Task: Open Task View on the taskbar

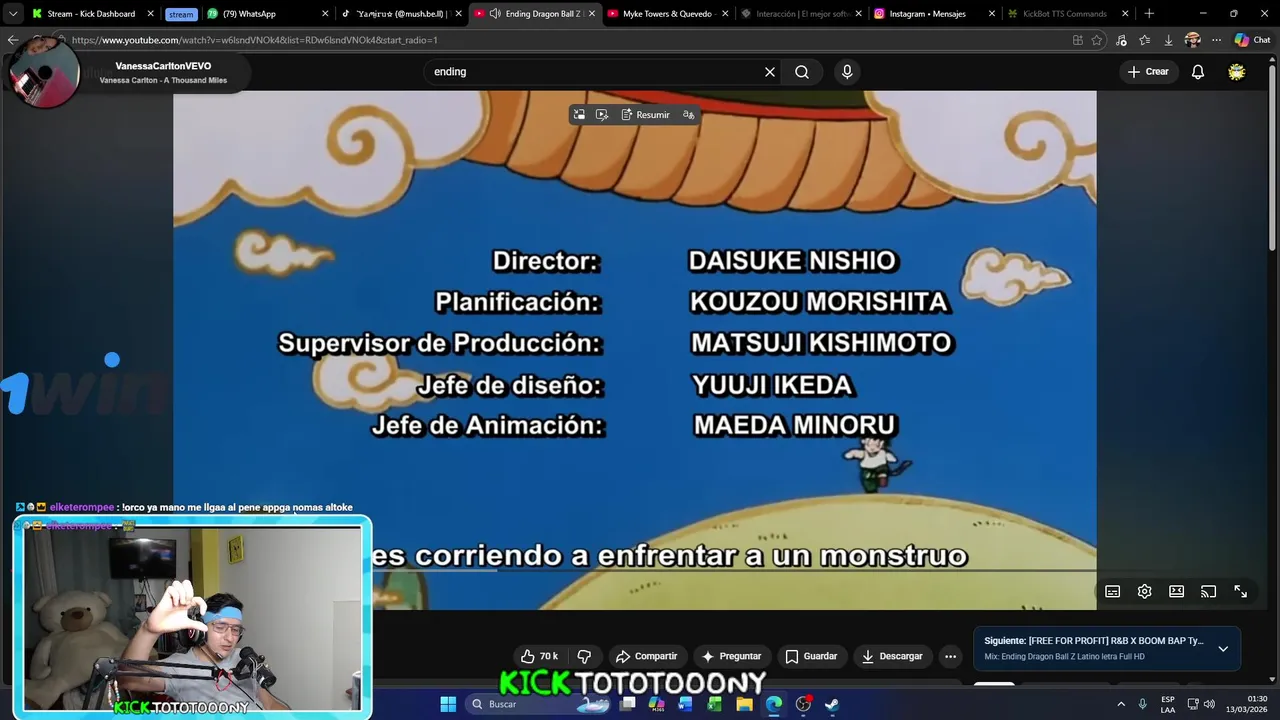Action: pyautogui.click(x=627, y=704)
